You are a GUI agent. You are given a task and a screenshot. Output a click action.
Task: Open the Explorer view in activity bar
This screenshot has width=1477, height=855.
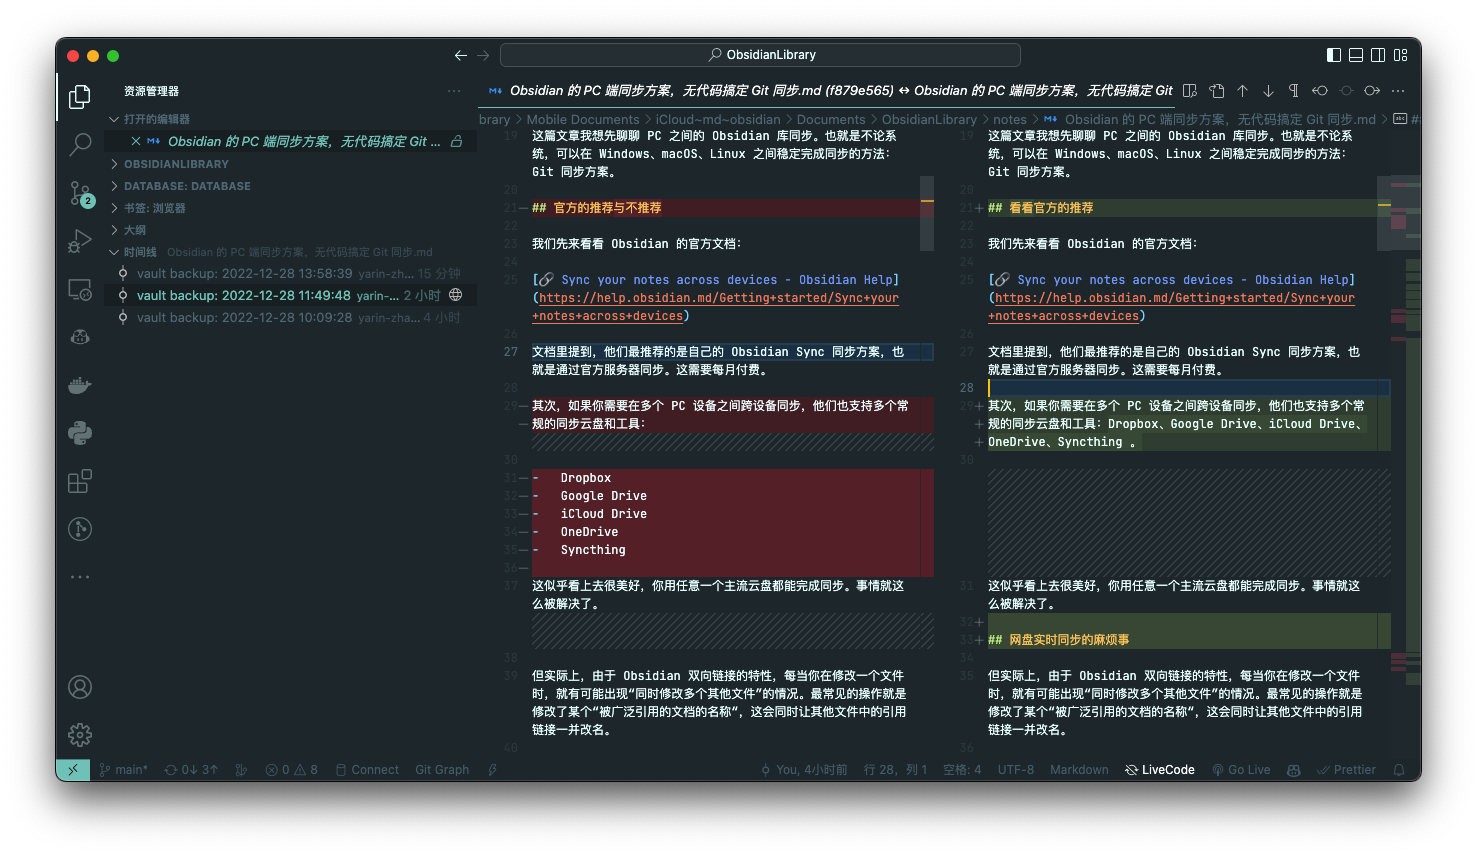[x=80, y=96]
